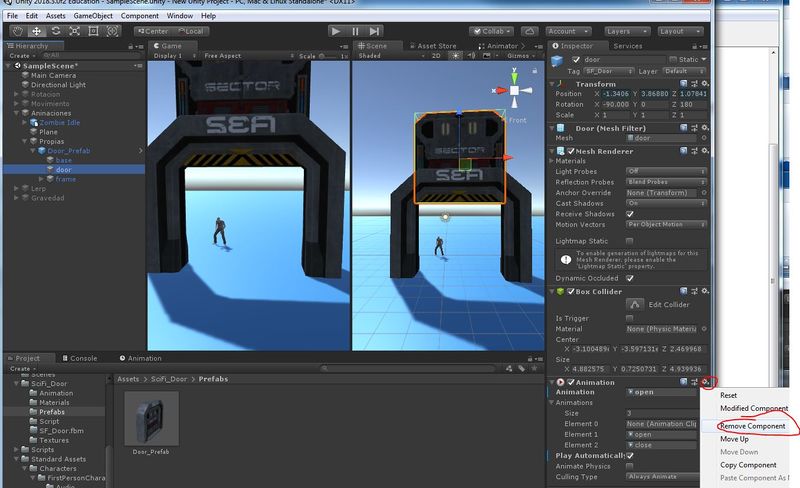Click the door object cube icon

[557, 62]
